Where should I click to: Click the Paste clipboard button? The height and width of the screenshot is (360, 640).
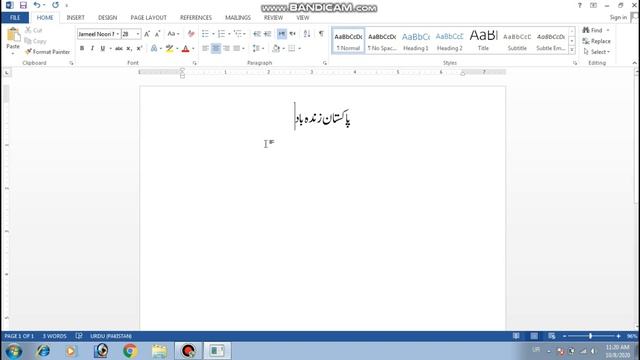click(13, 40)
